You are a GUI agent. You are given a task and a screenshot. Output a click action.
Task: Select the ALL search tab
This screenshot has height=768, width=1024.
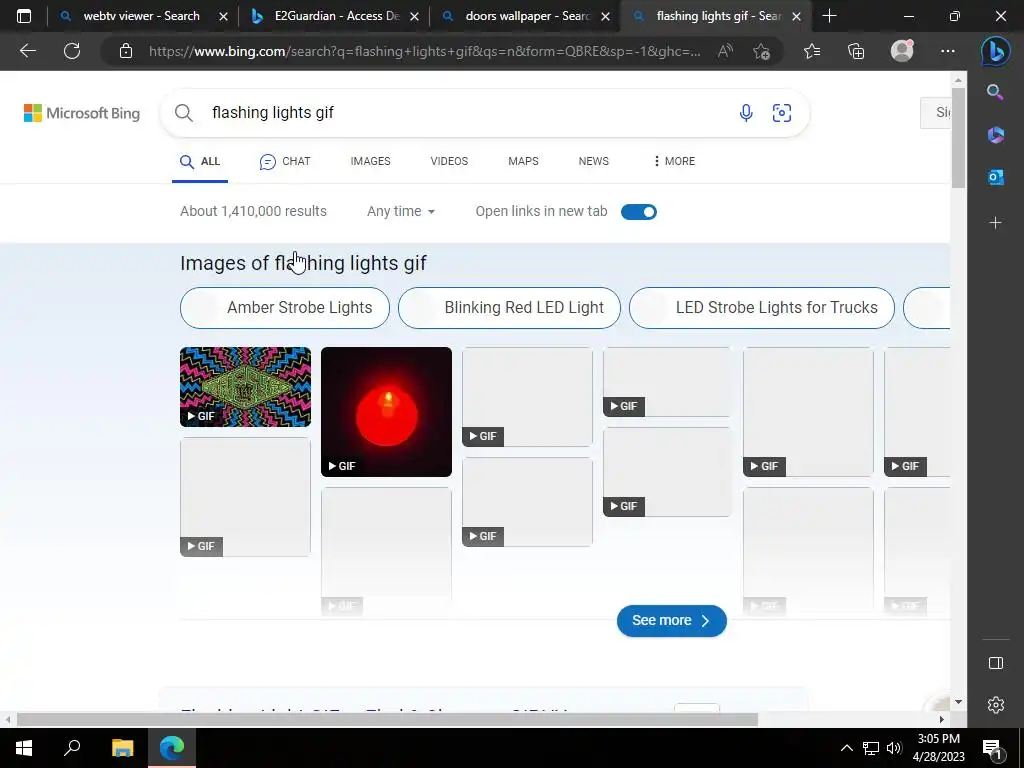(200, 161)
